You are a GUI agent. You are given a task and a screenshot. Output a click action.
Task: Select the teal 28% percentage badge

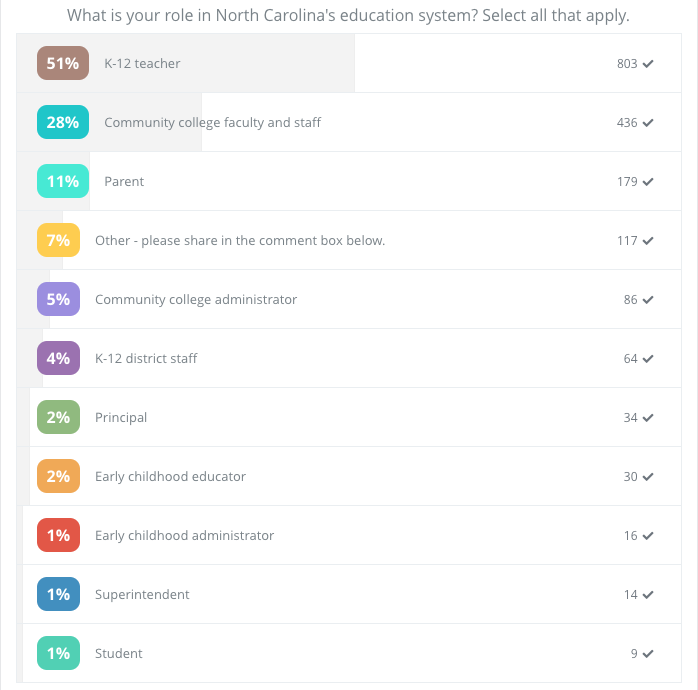pyautogui.click(x=63, y=122)
